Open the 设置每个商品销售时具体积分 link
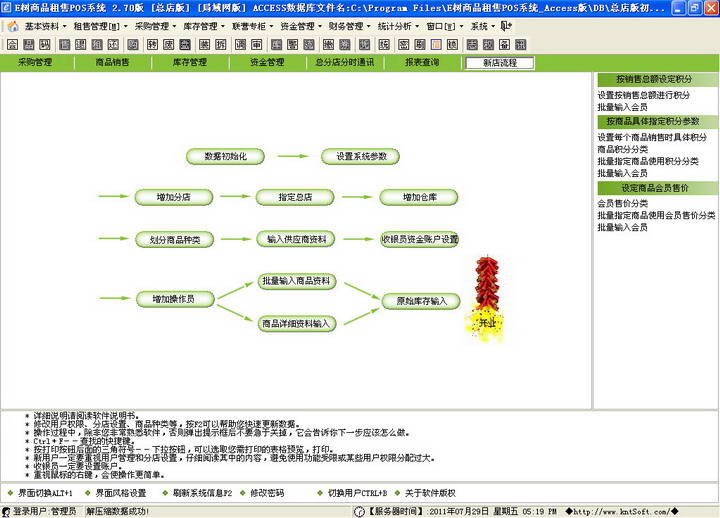 (652, 137)
